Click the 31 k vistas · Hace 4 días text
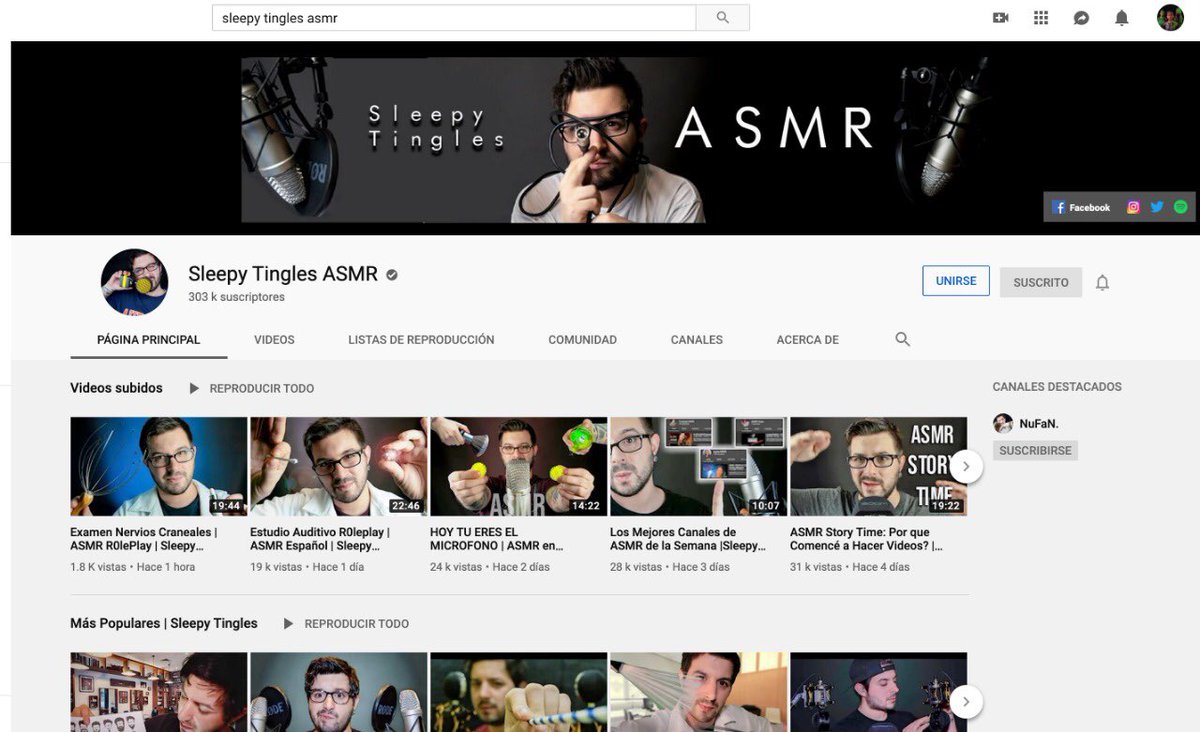This screenshot has height=732, width=1200. pos(850,567)
